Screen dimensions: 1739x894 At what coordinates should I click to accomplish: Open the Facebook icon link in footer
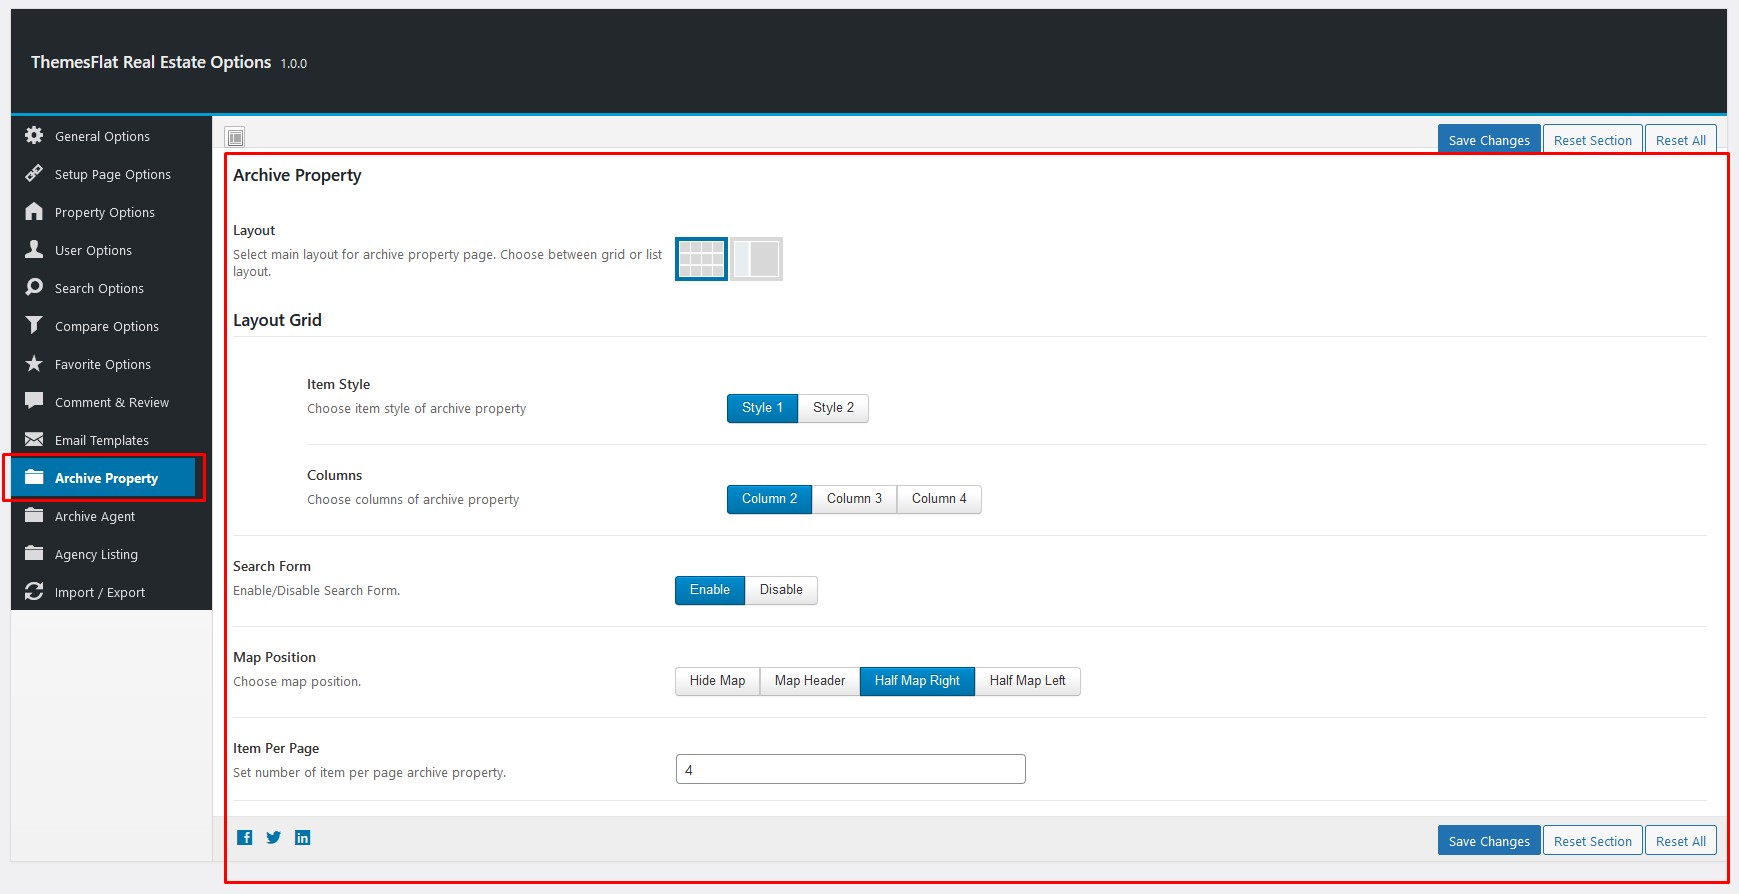pos(245,838)
